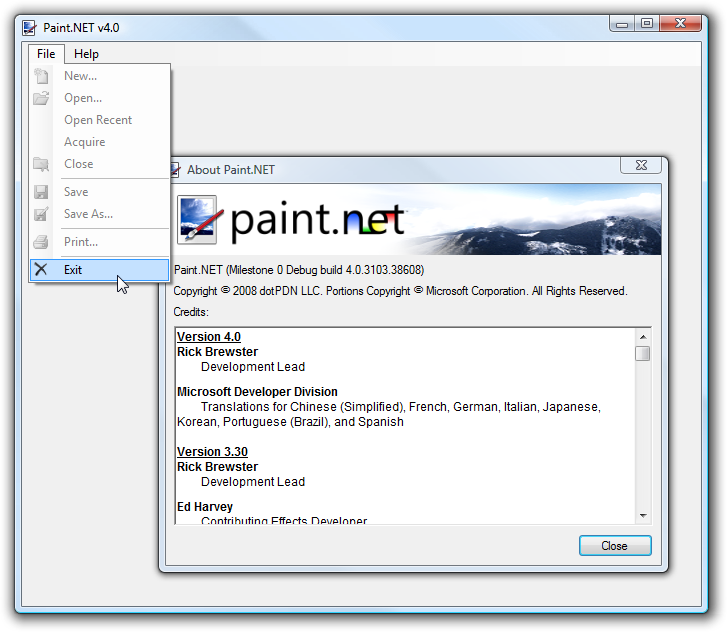Image resolution: width=727 pixels, height=632 pixels.
Task: Click the copyright 2008 dotPDN LLC line
Action: [401, 291]
